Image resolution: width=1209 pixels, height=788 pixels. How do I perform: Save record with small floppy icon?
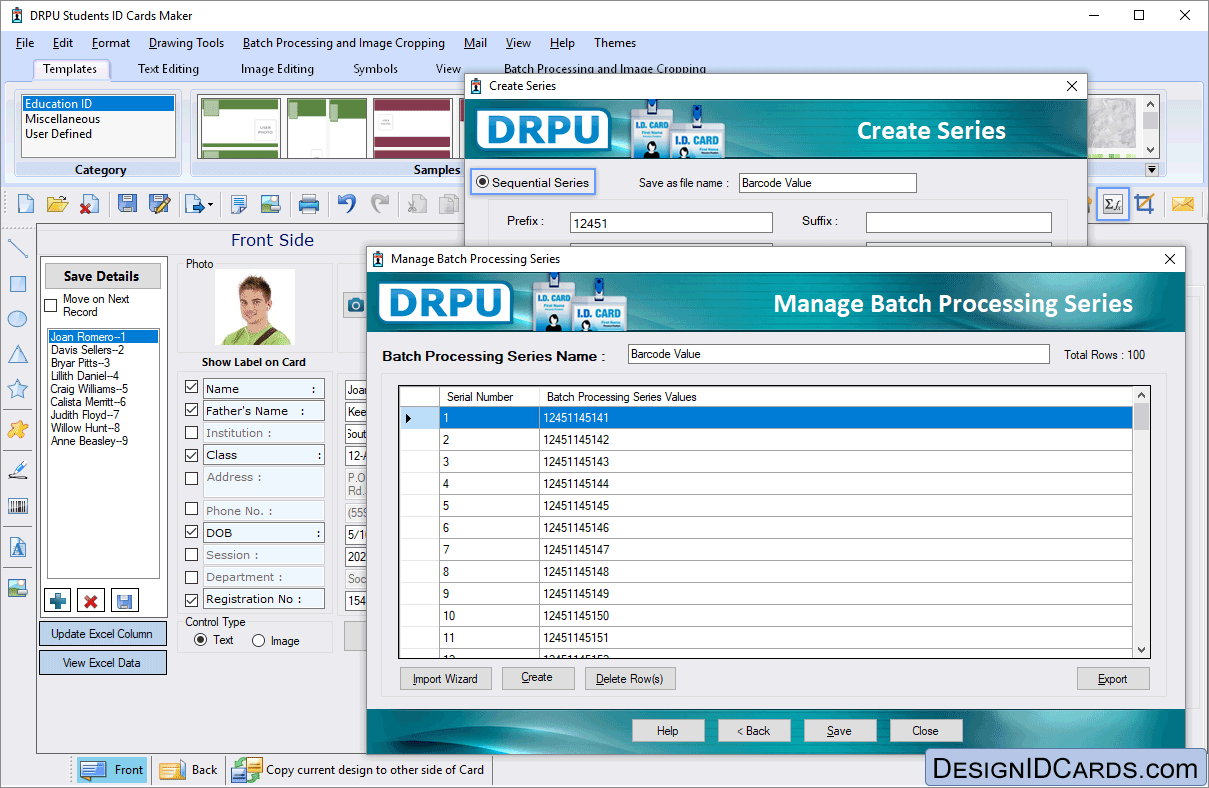125,601
